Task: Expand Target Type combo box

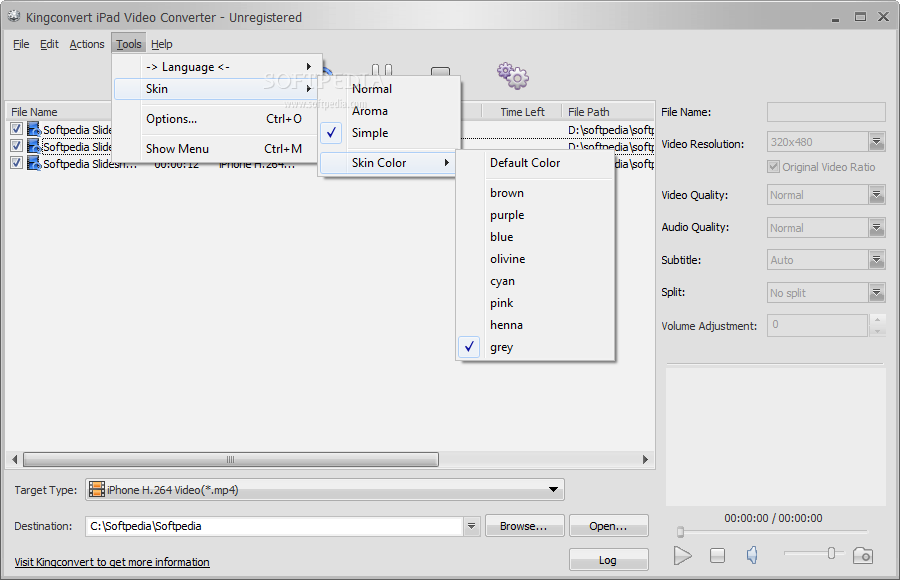Action: pos(553,489)
